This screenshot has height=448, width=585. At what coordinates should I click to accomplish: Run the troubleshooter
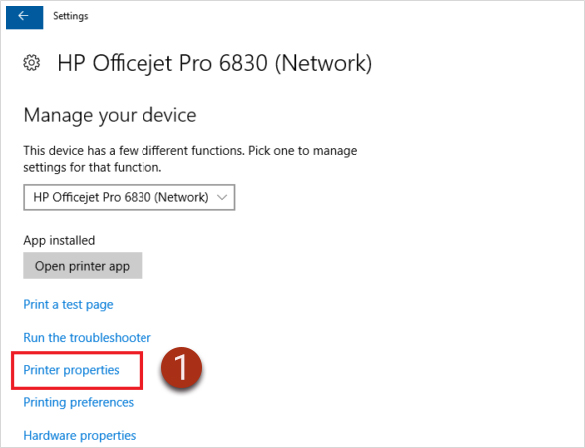tap(87, 338)
